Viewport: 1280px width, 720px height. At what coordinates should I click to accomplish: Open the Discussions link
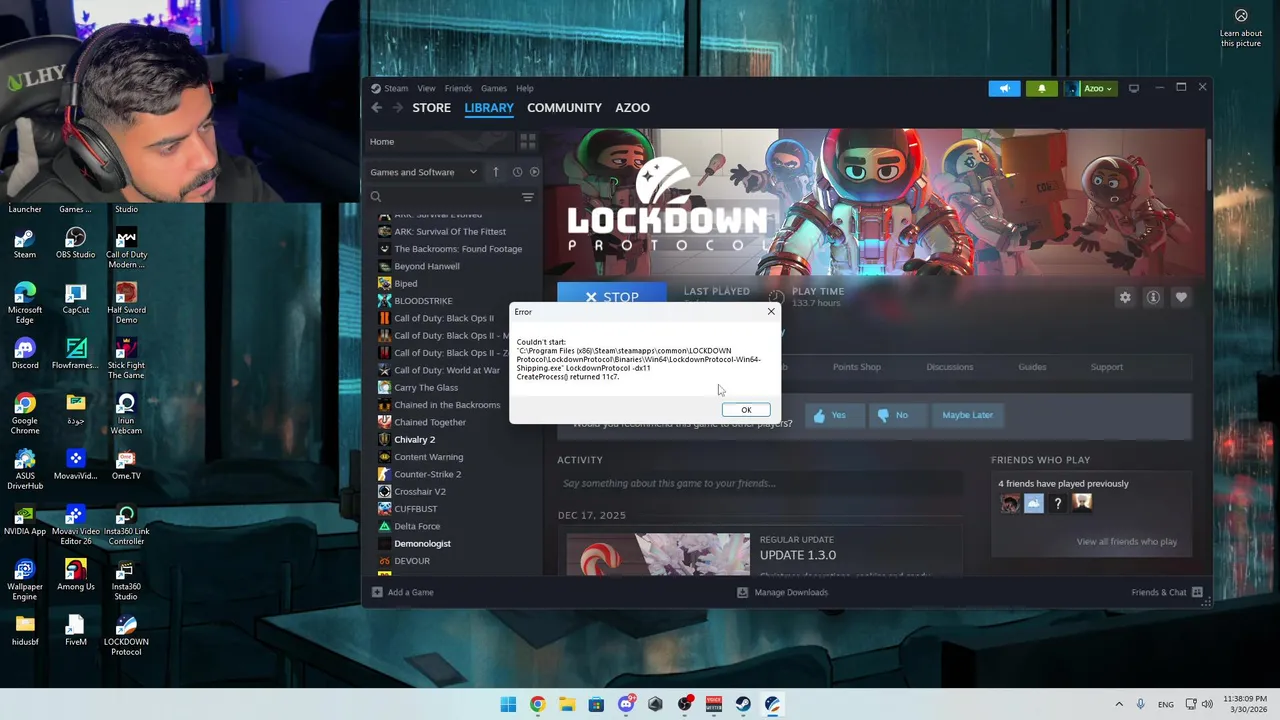(x=949, y=367)
